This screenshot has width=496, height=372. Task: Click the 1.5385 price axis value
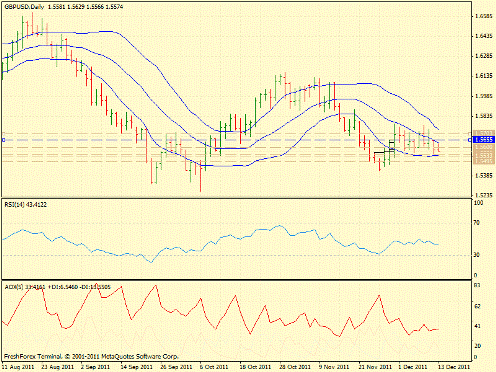click(x=484, y=176)
